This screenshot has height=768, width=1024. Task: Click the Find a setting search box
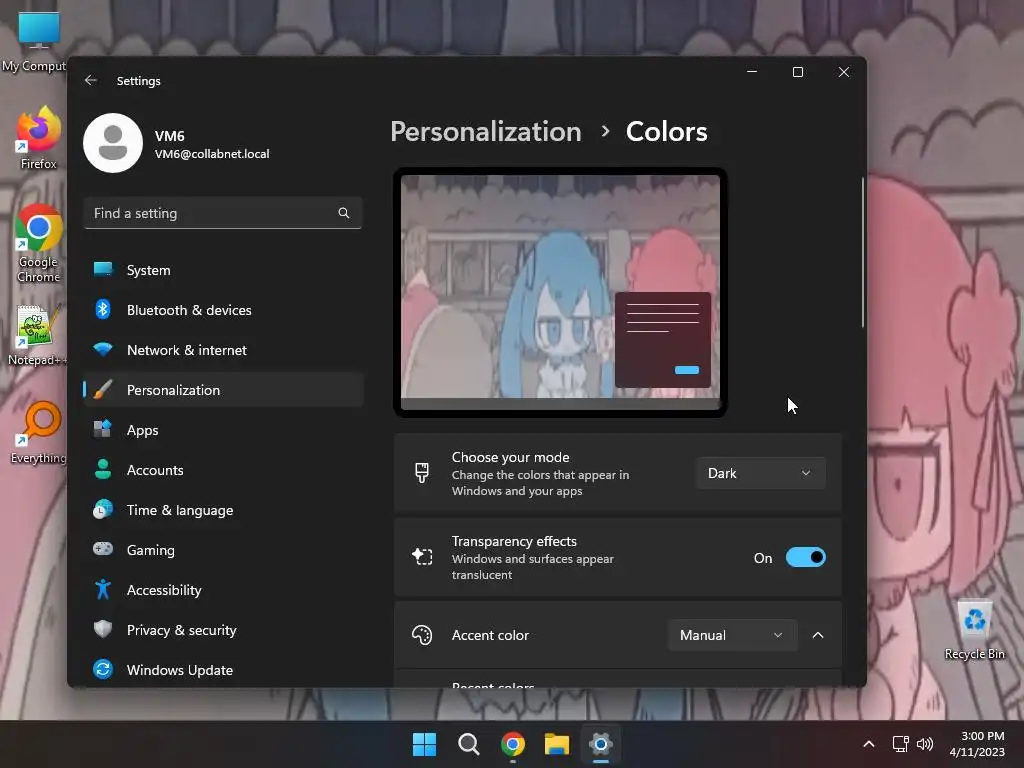coord(223,213)
